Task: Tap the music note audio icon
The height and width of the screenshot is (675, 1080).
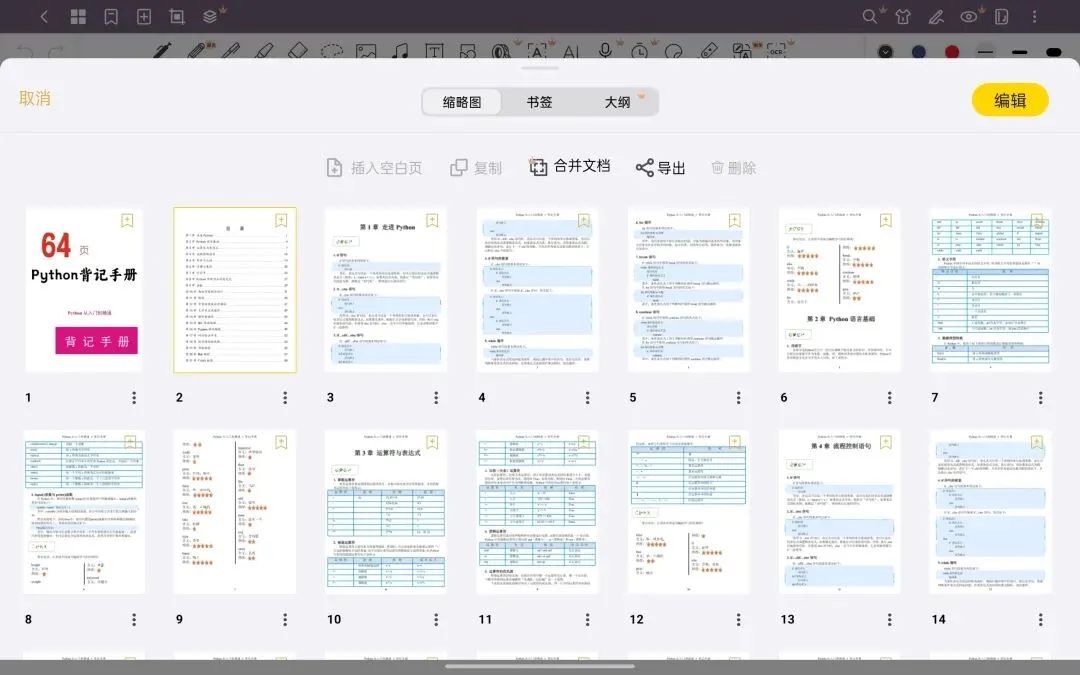Action: 399,51
